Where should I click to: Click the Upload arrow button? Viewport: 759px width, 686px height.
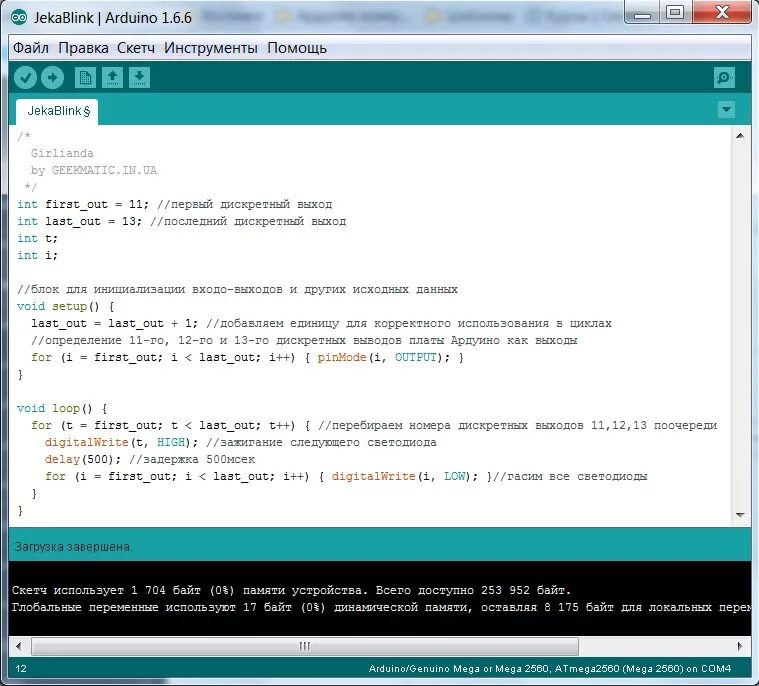[52, 77]
